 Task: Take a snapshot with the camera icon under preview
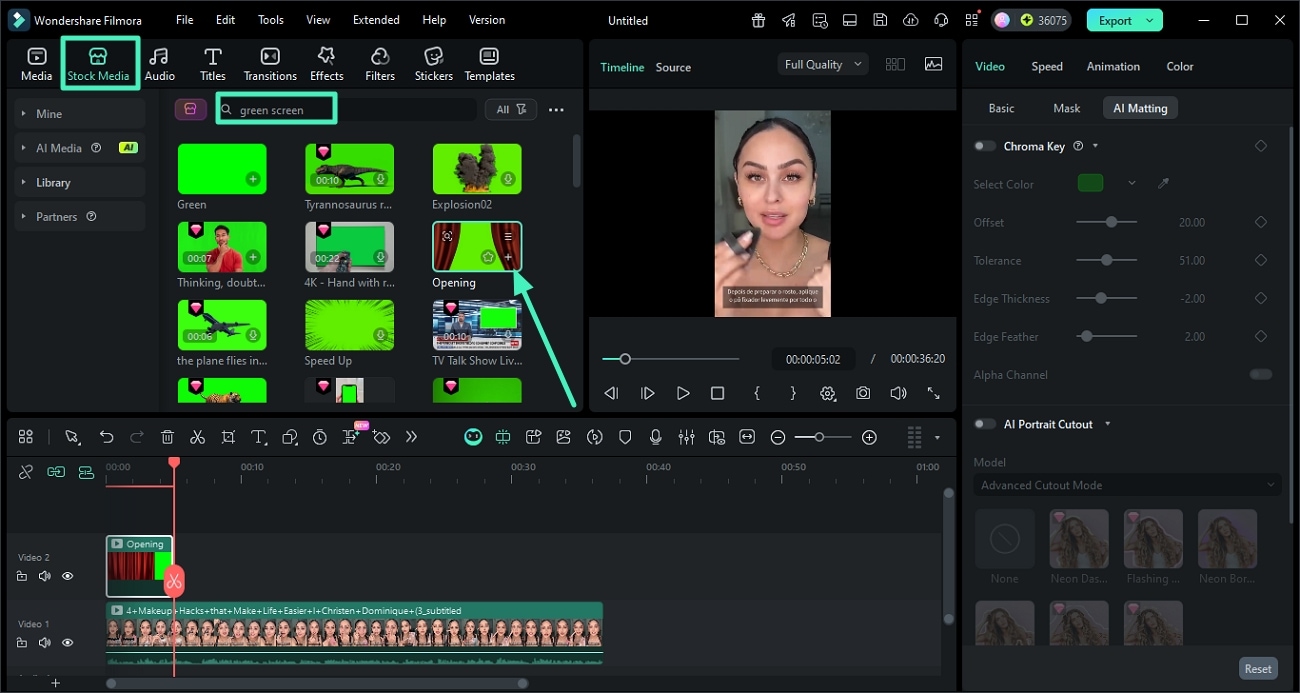click(x=863, y=393)
